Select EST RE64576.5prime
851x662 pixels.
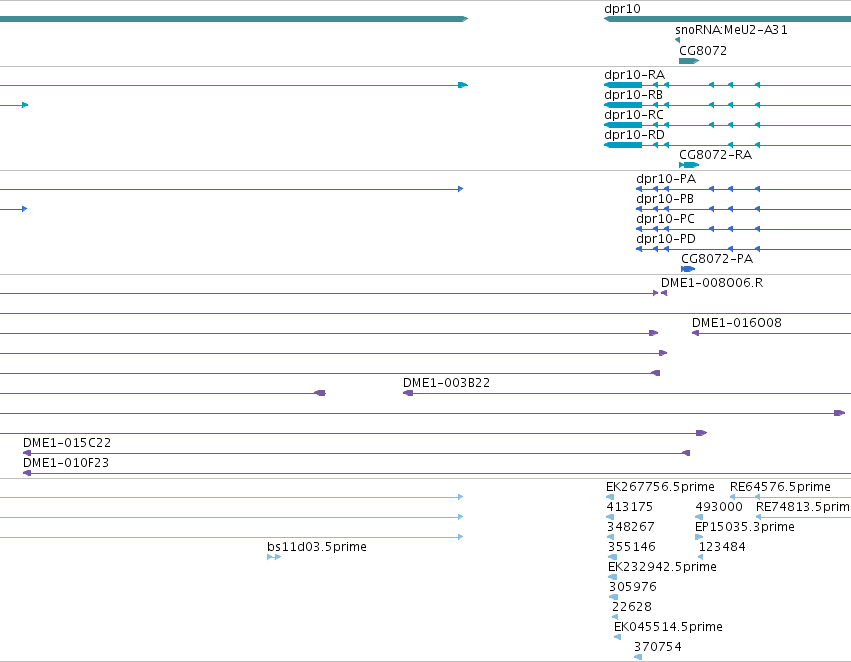click(x=790, y=497)
